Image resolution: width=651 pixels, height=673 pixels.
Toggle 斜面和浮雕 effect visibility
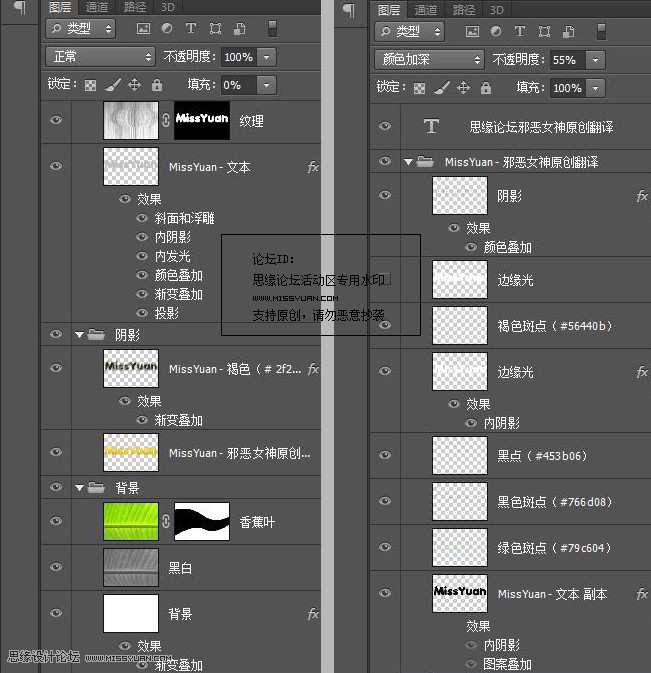coord(142,218)
